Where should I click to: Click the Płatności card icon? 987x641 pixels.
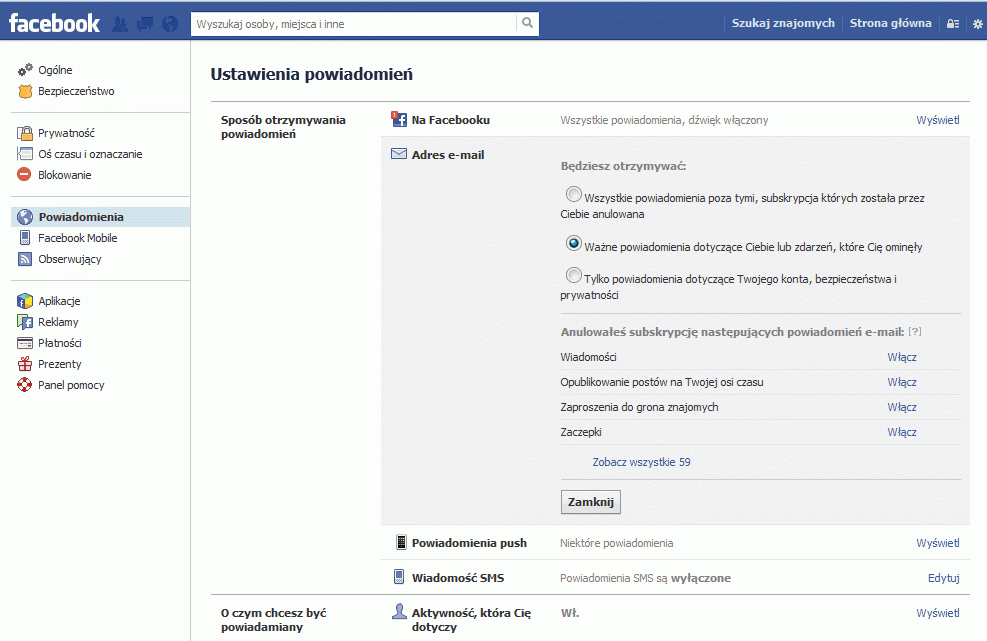25,343
